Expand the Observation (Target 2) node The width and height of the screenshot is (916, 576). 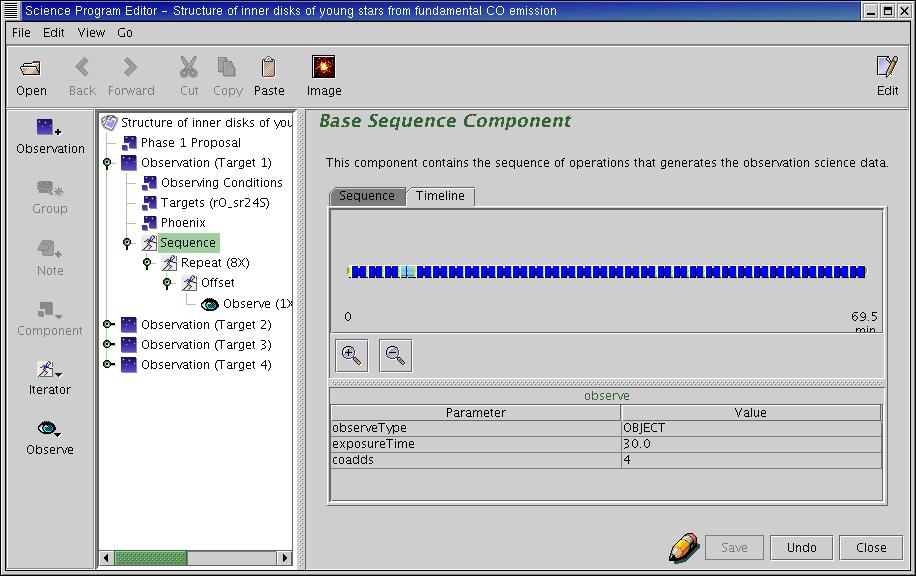pos(108,325)
